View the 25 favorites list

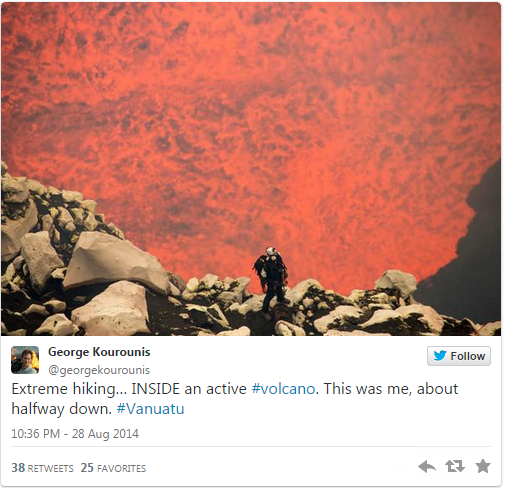pyautogui.click(x=113, y=468)
